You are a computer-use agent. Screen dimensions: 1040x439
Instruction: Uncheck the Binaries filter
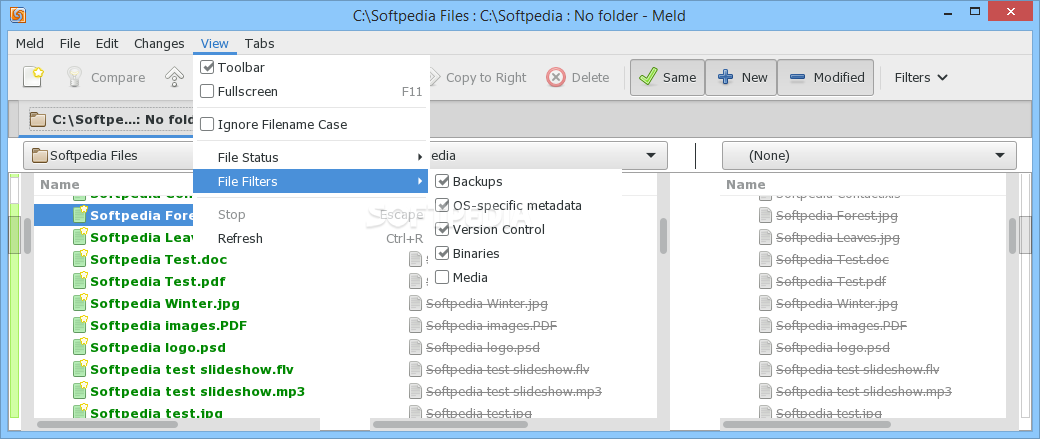(442, 253)
